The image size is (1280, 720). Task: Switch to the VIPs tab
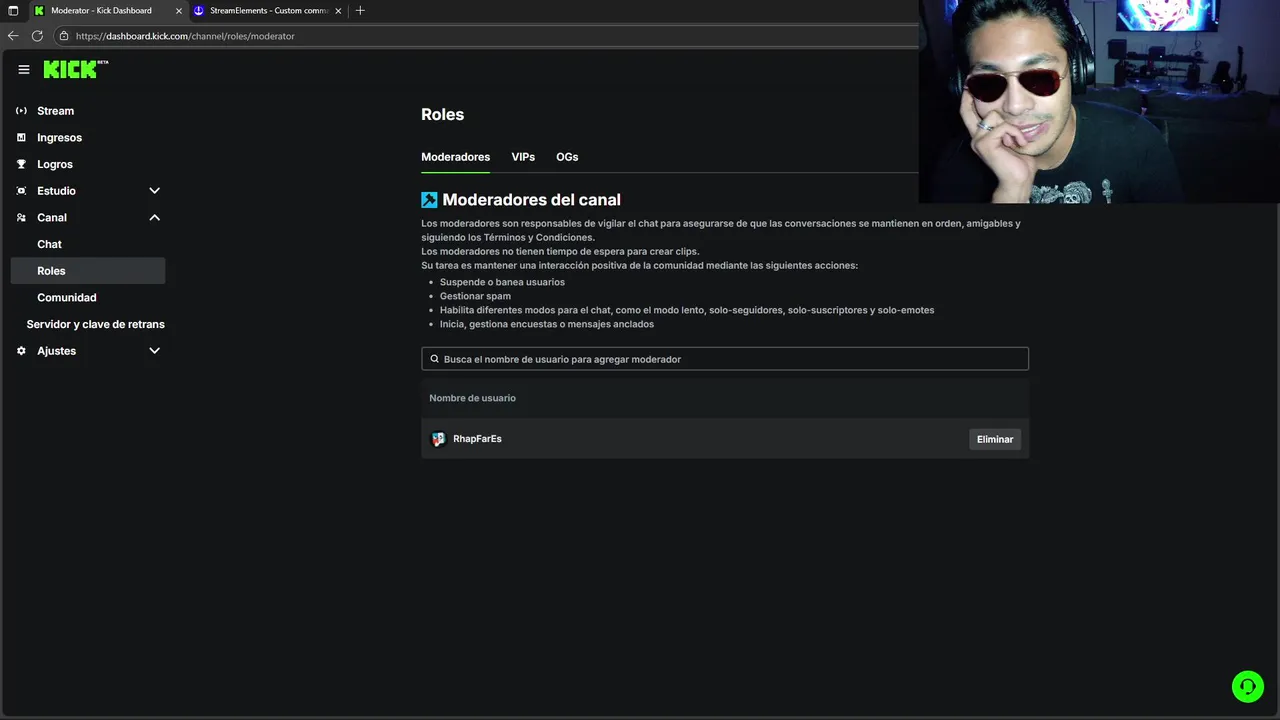coord(523,157)
